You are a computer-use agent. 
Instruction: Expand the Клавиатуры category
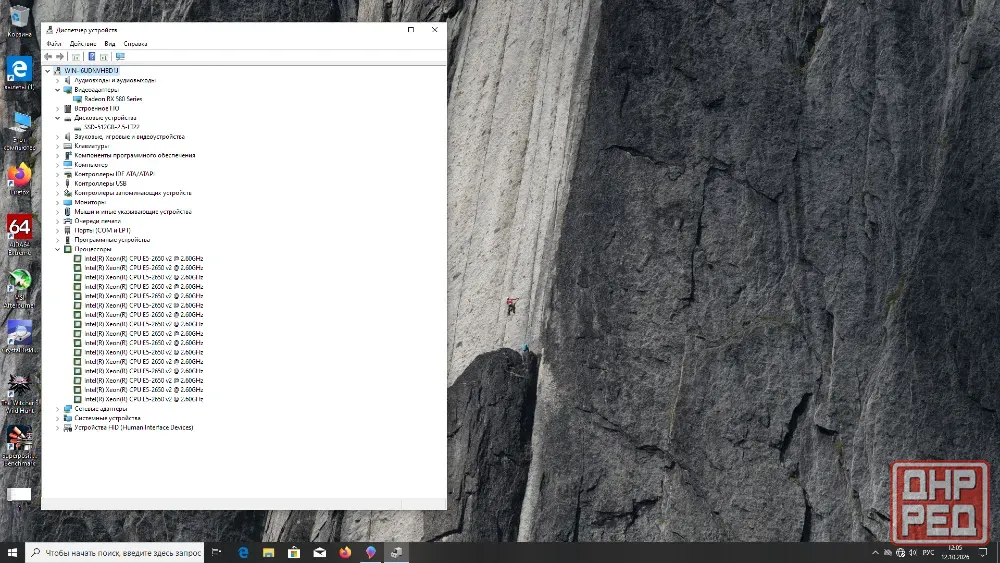click(57, 146)
